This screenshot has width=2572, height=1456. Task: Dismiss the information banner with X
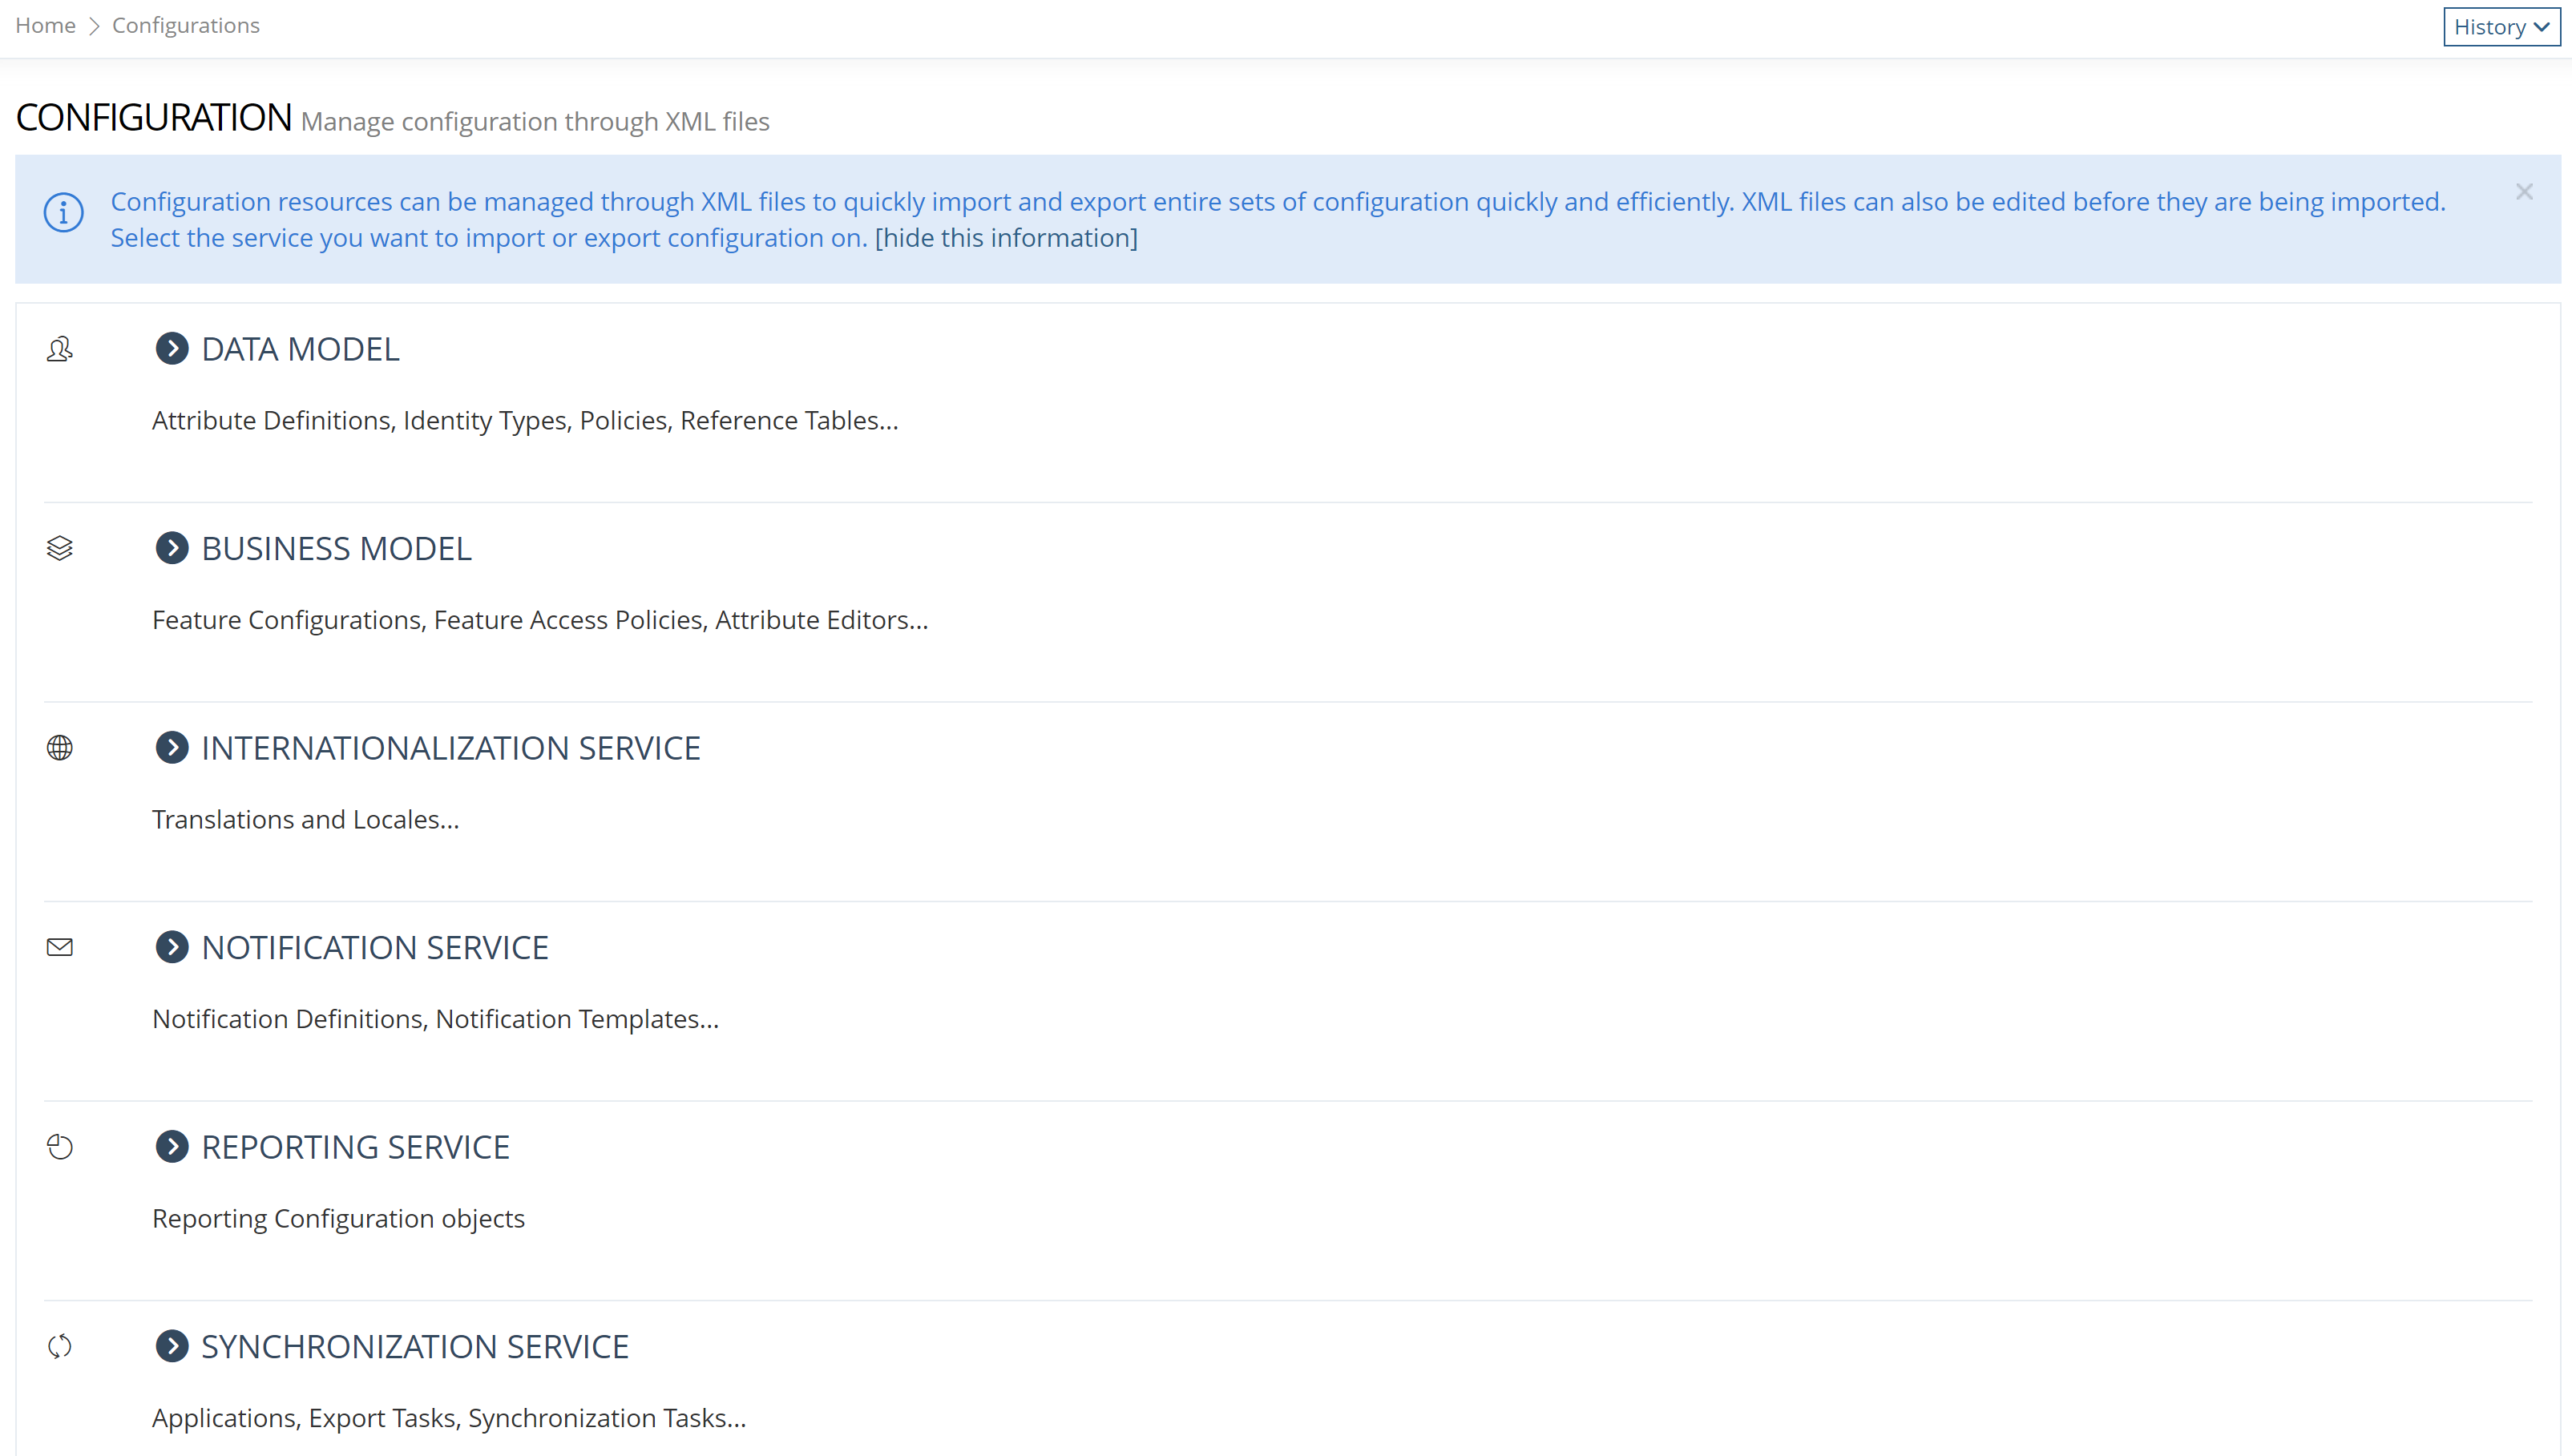(x=2524, y=191)
